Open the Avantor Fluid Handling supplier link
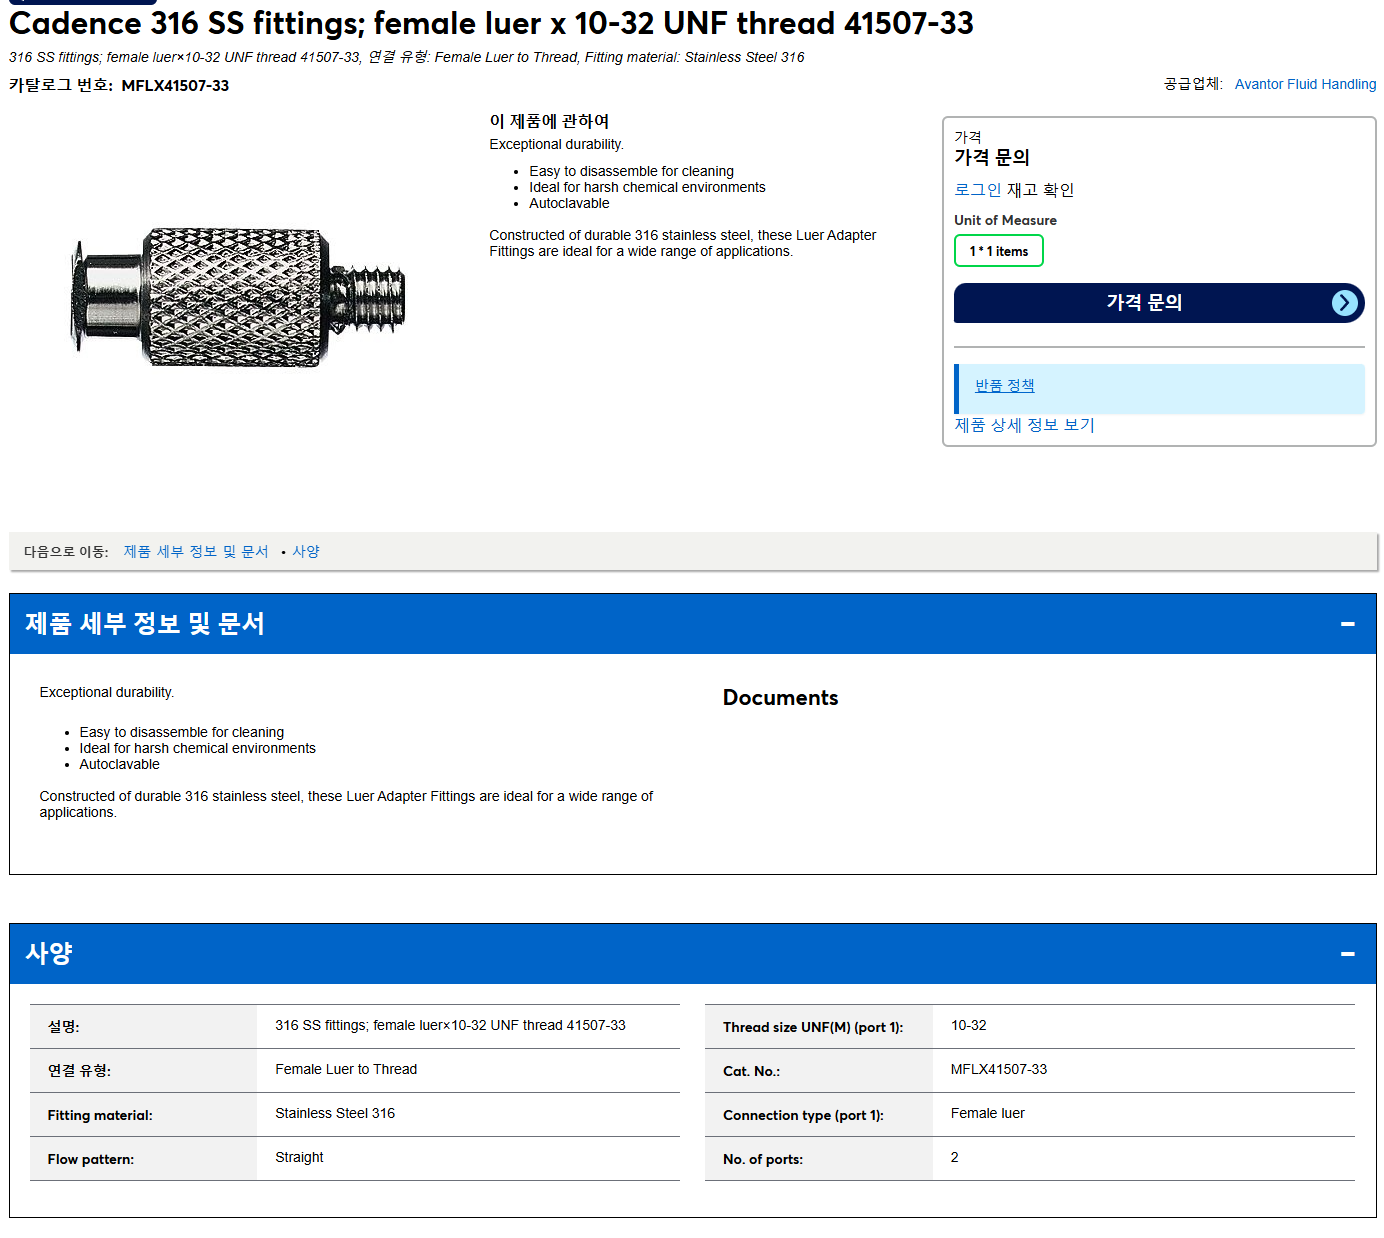Screen dimensions: 1384x1238 point(1305,84)
